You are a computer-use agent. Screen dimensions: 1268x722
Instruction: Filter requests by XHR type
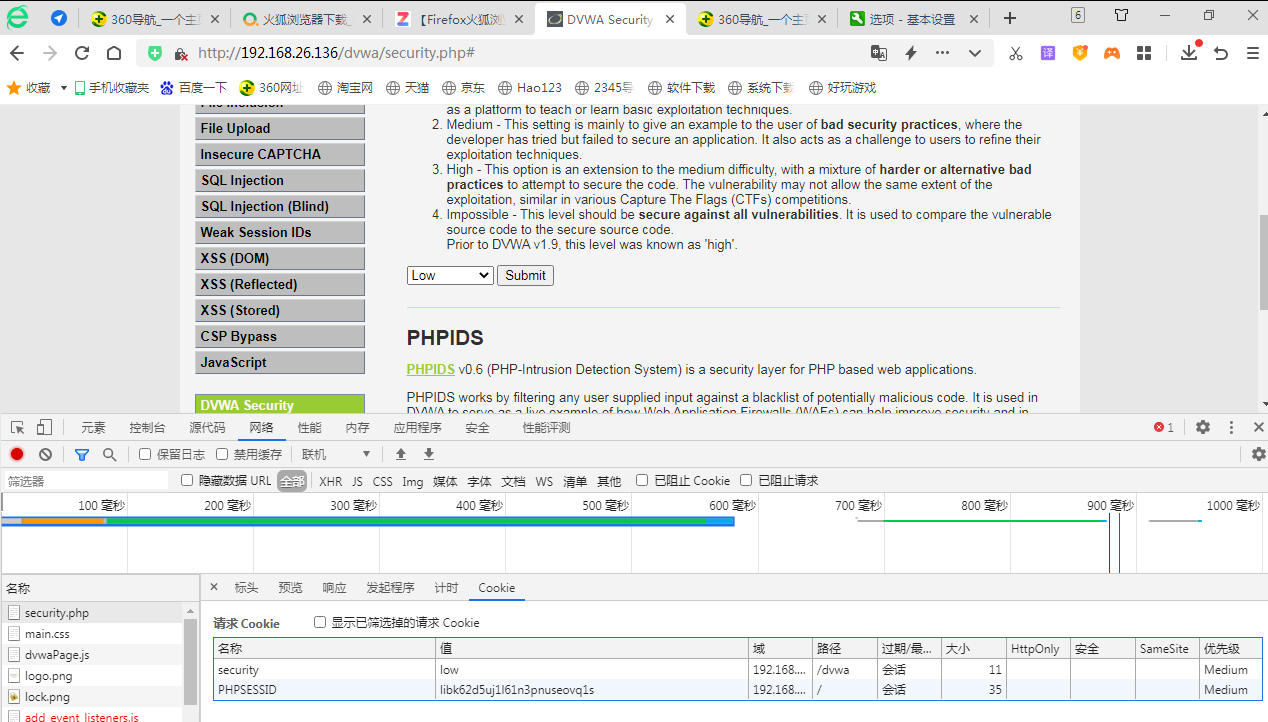(330, 481)
